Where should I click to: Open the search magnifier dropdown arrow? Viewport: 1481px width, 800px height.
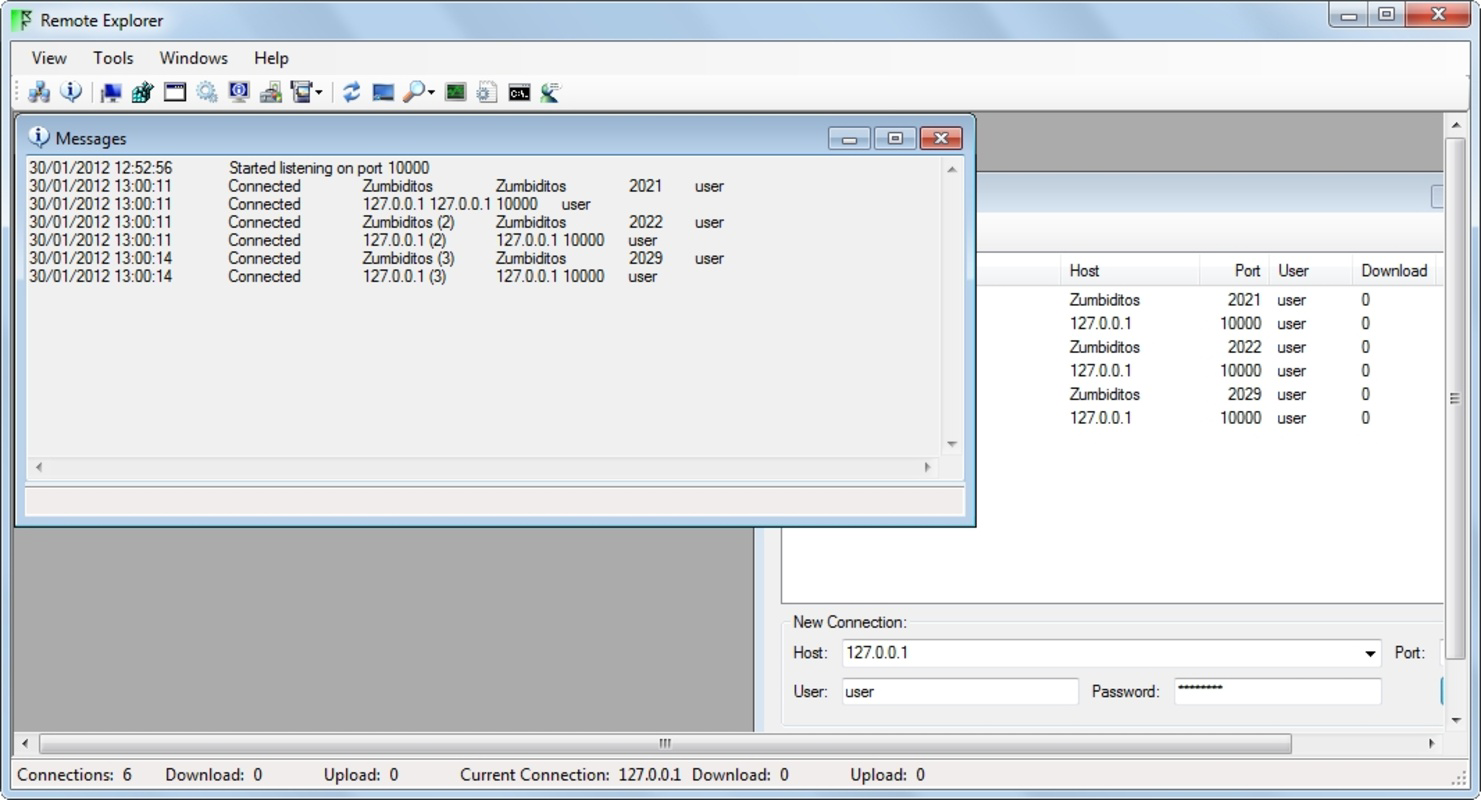tap(429, 92)
